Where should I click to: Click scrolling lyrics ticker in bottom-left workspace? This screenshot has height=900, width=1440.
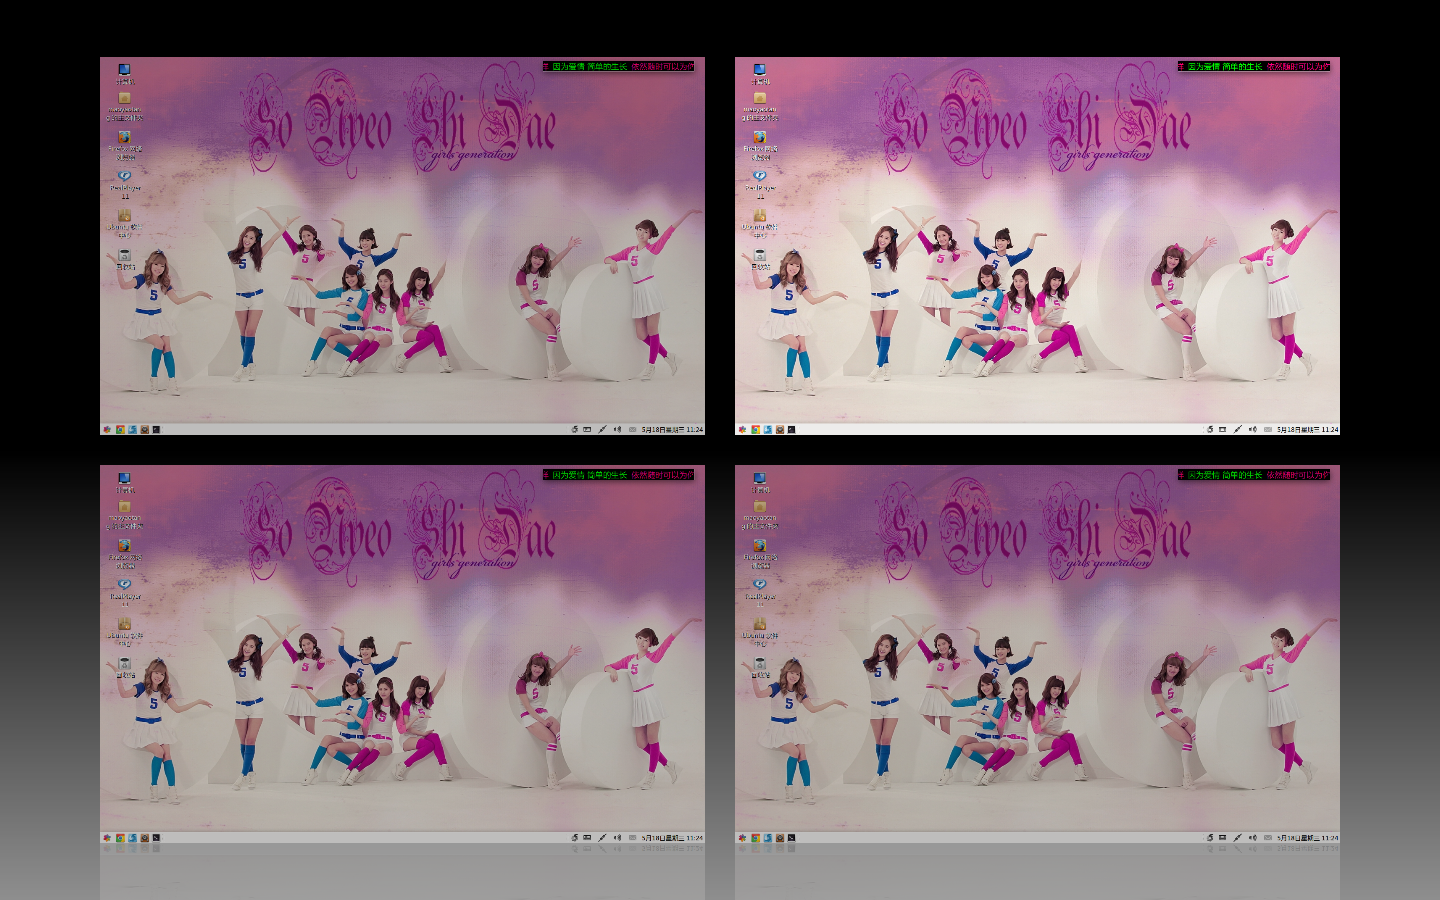(619, 474)
